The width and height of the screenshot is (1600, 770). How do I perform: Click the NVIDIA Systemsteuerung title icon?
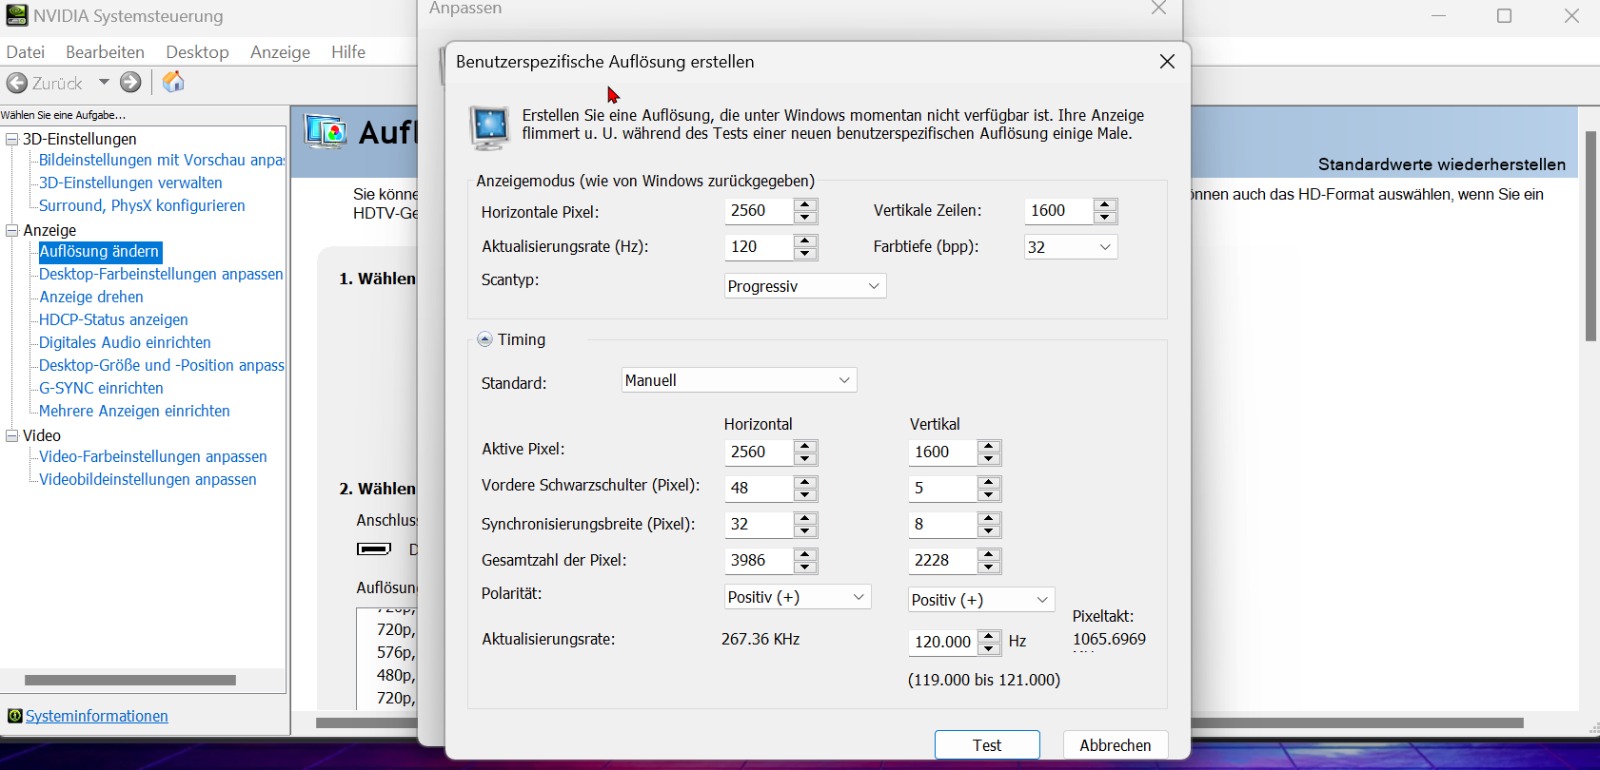point(17,15)
